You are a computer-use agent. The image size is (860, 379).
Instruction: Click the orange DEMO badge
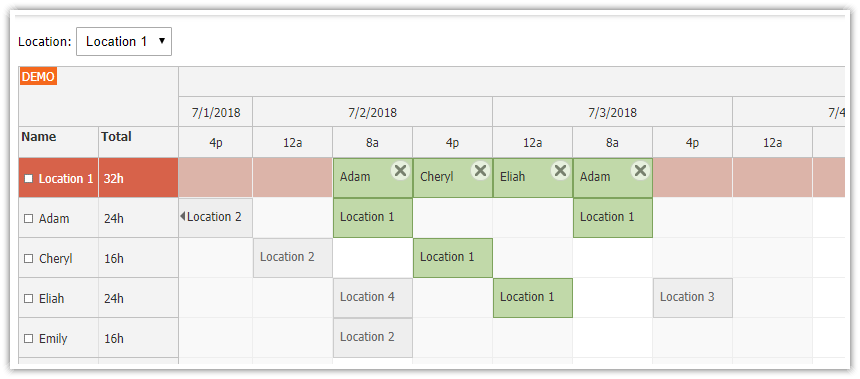[38, 77]
